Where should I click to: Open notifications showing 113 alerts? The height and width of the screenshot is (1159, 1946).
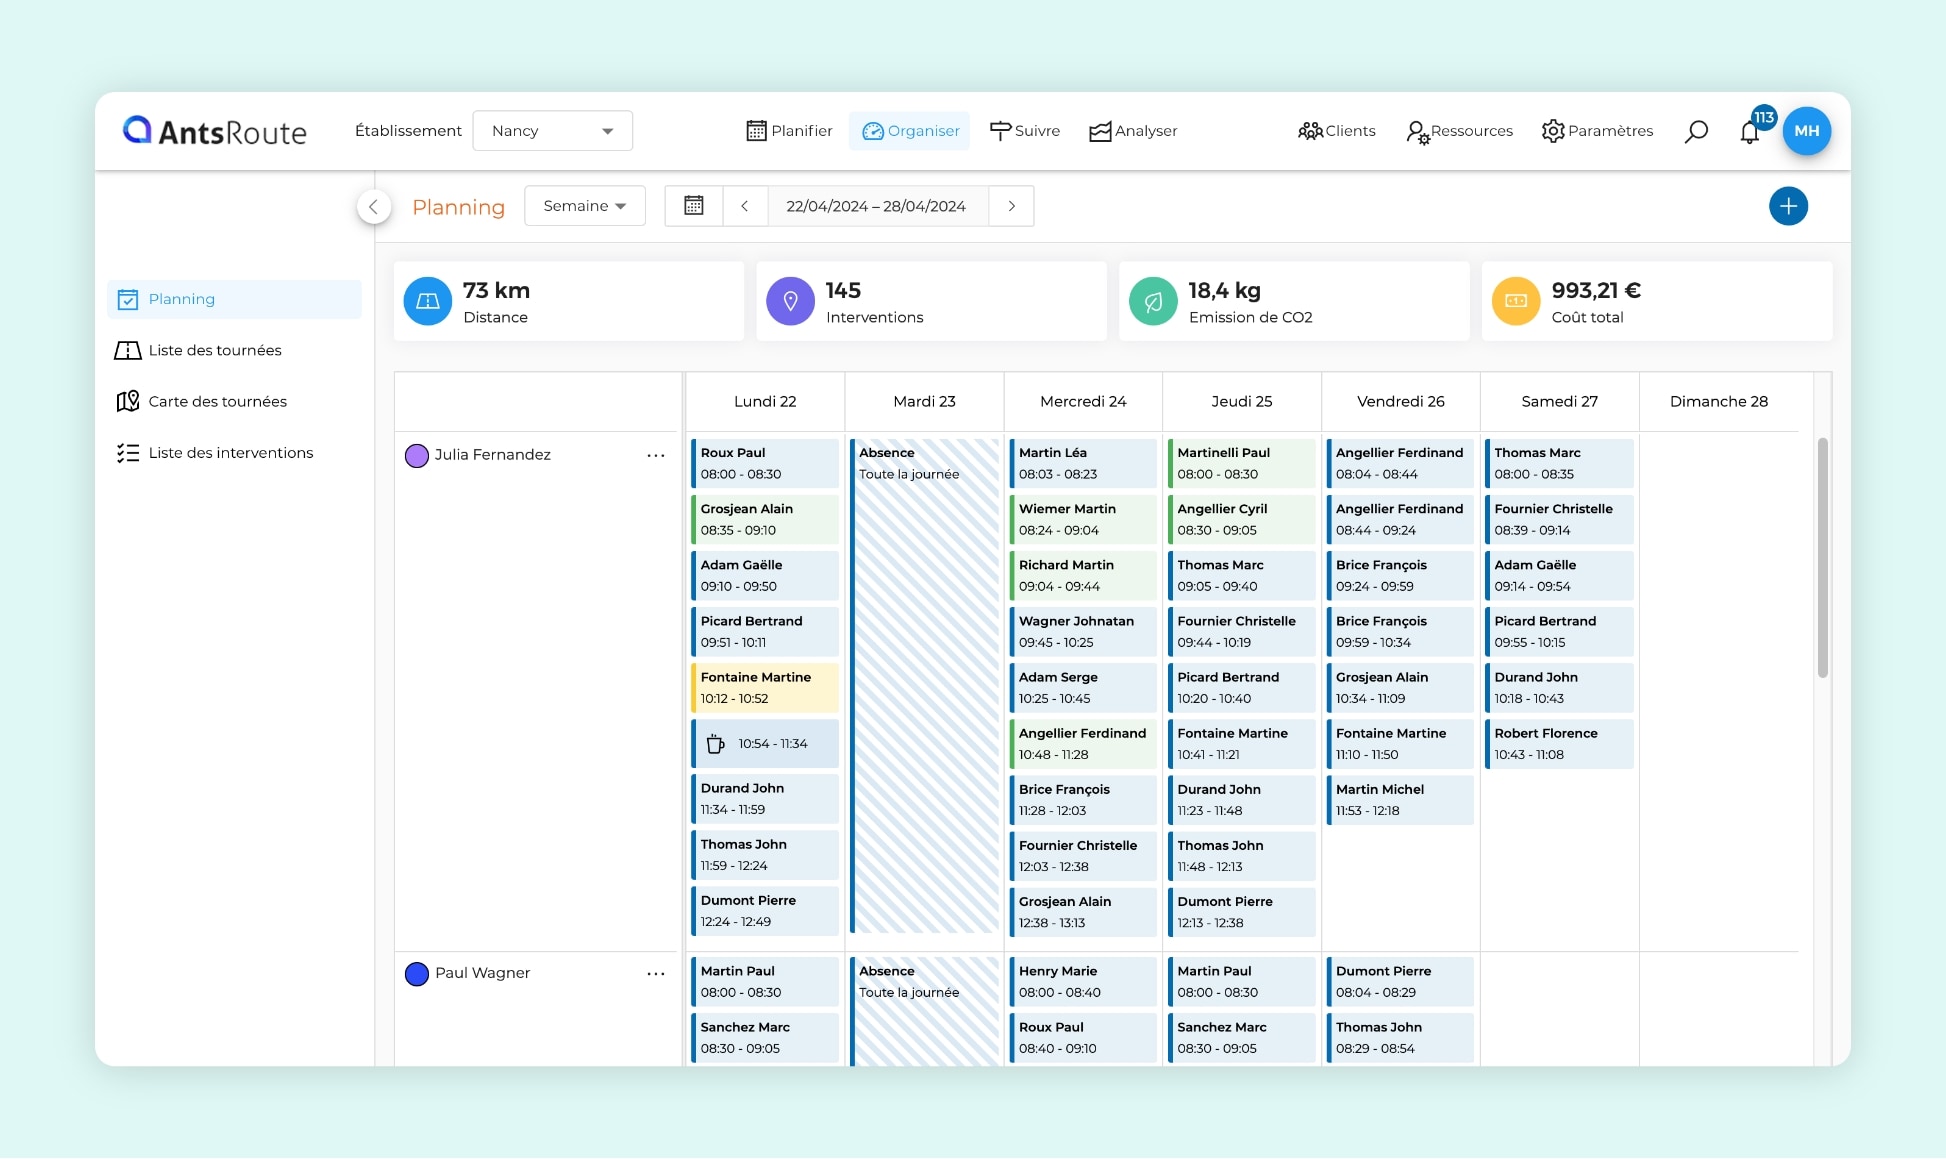click(x=1750, y=131)
